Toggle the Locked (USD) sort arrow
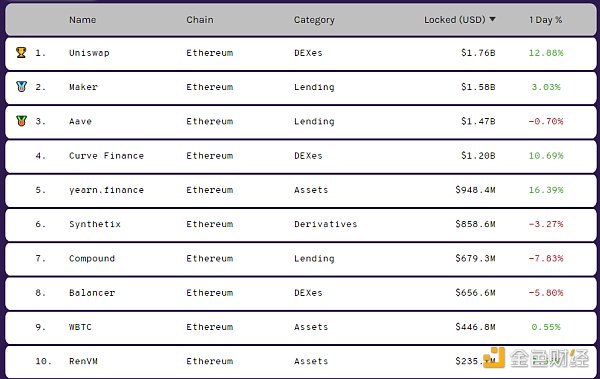 click(492, 19)
